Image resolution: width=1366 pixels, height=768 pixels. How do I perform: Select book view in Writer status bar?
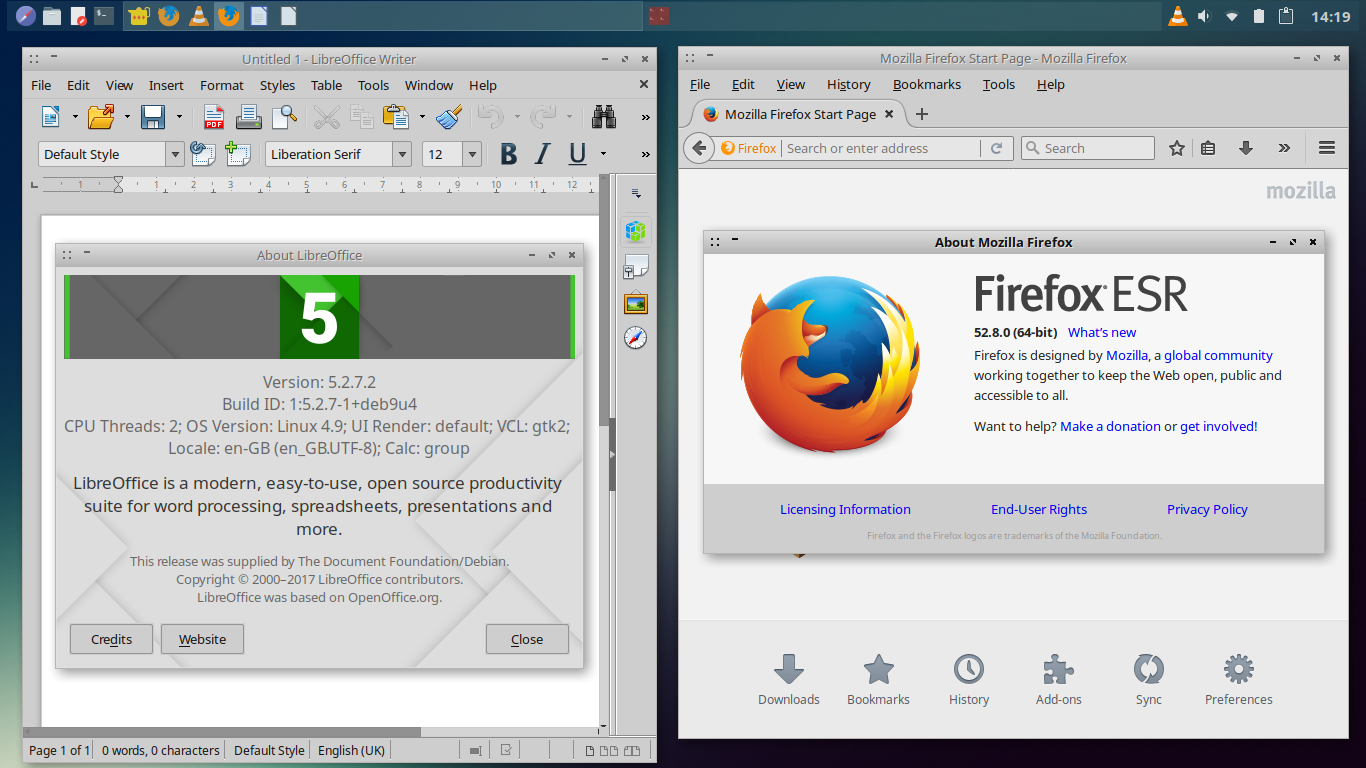pos(632,750)
